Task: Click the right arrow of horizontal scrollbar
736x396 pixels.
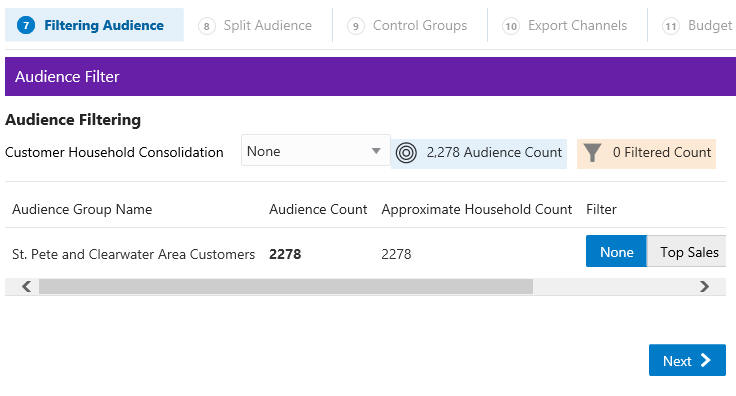Action: point(704,287)
